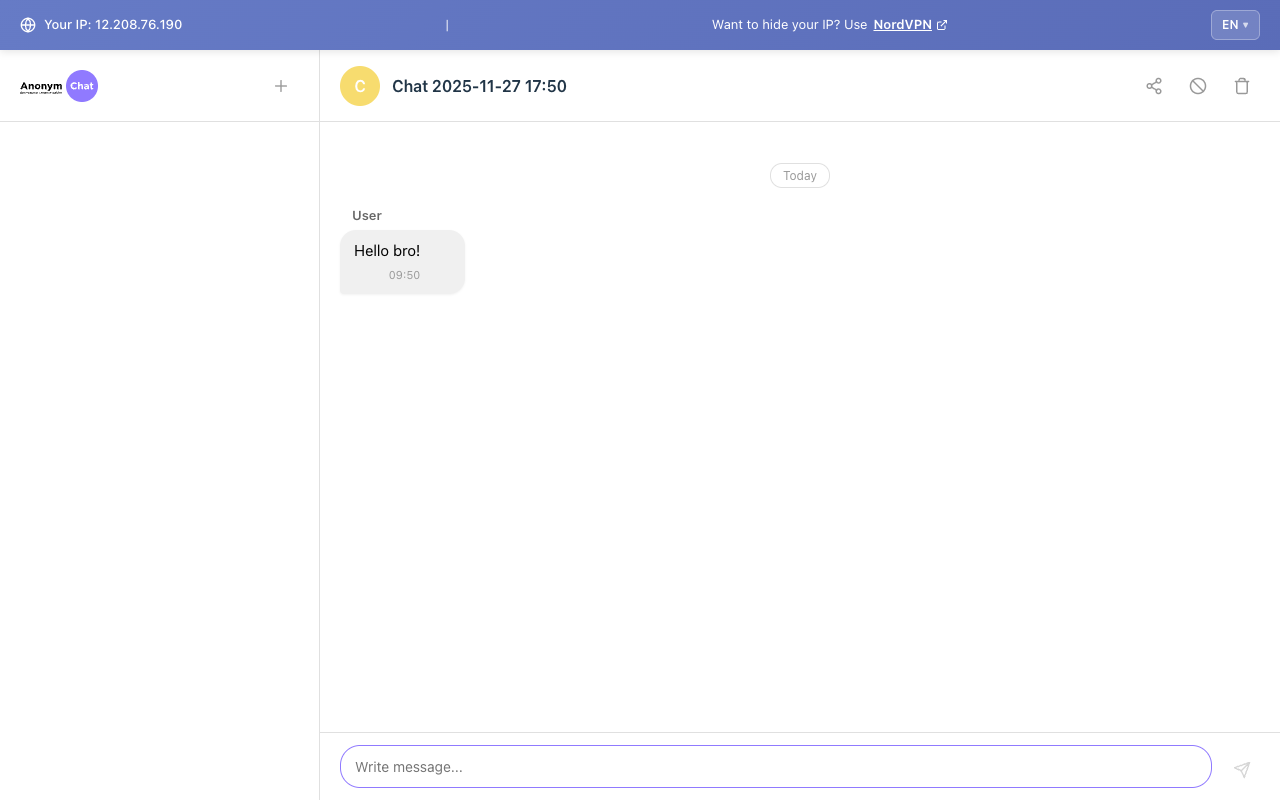Start a new chat with the plus icon
The height and width of the screenshot is (800, 1280).
[x=281, y=86]
